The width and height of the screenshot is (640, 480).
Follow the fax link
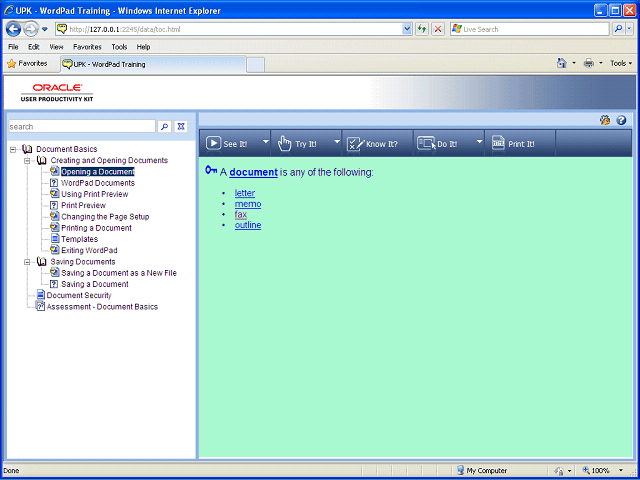tap(241, 215)
